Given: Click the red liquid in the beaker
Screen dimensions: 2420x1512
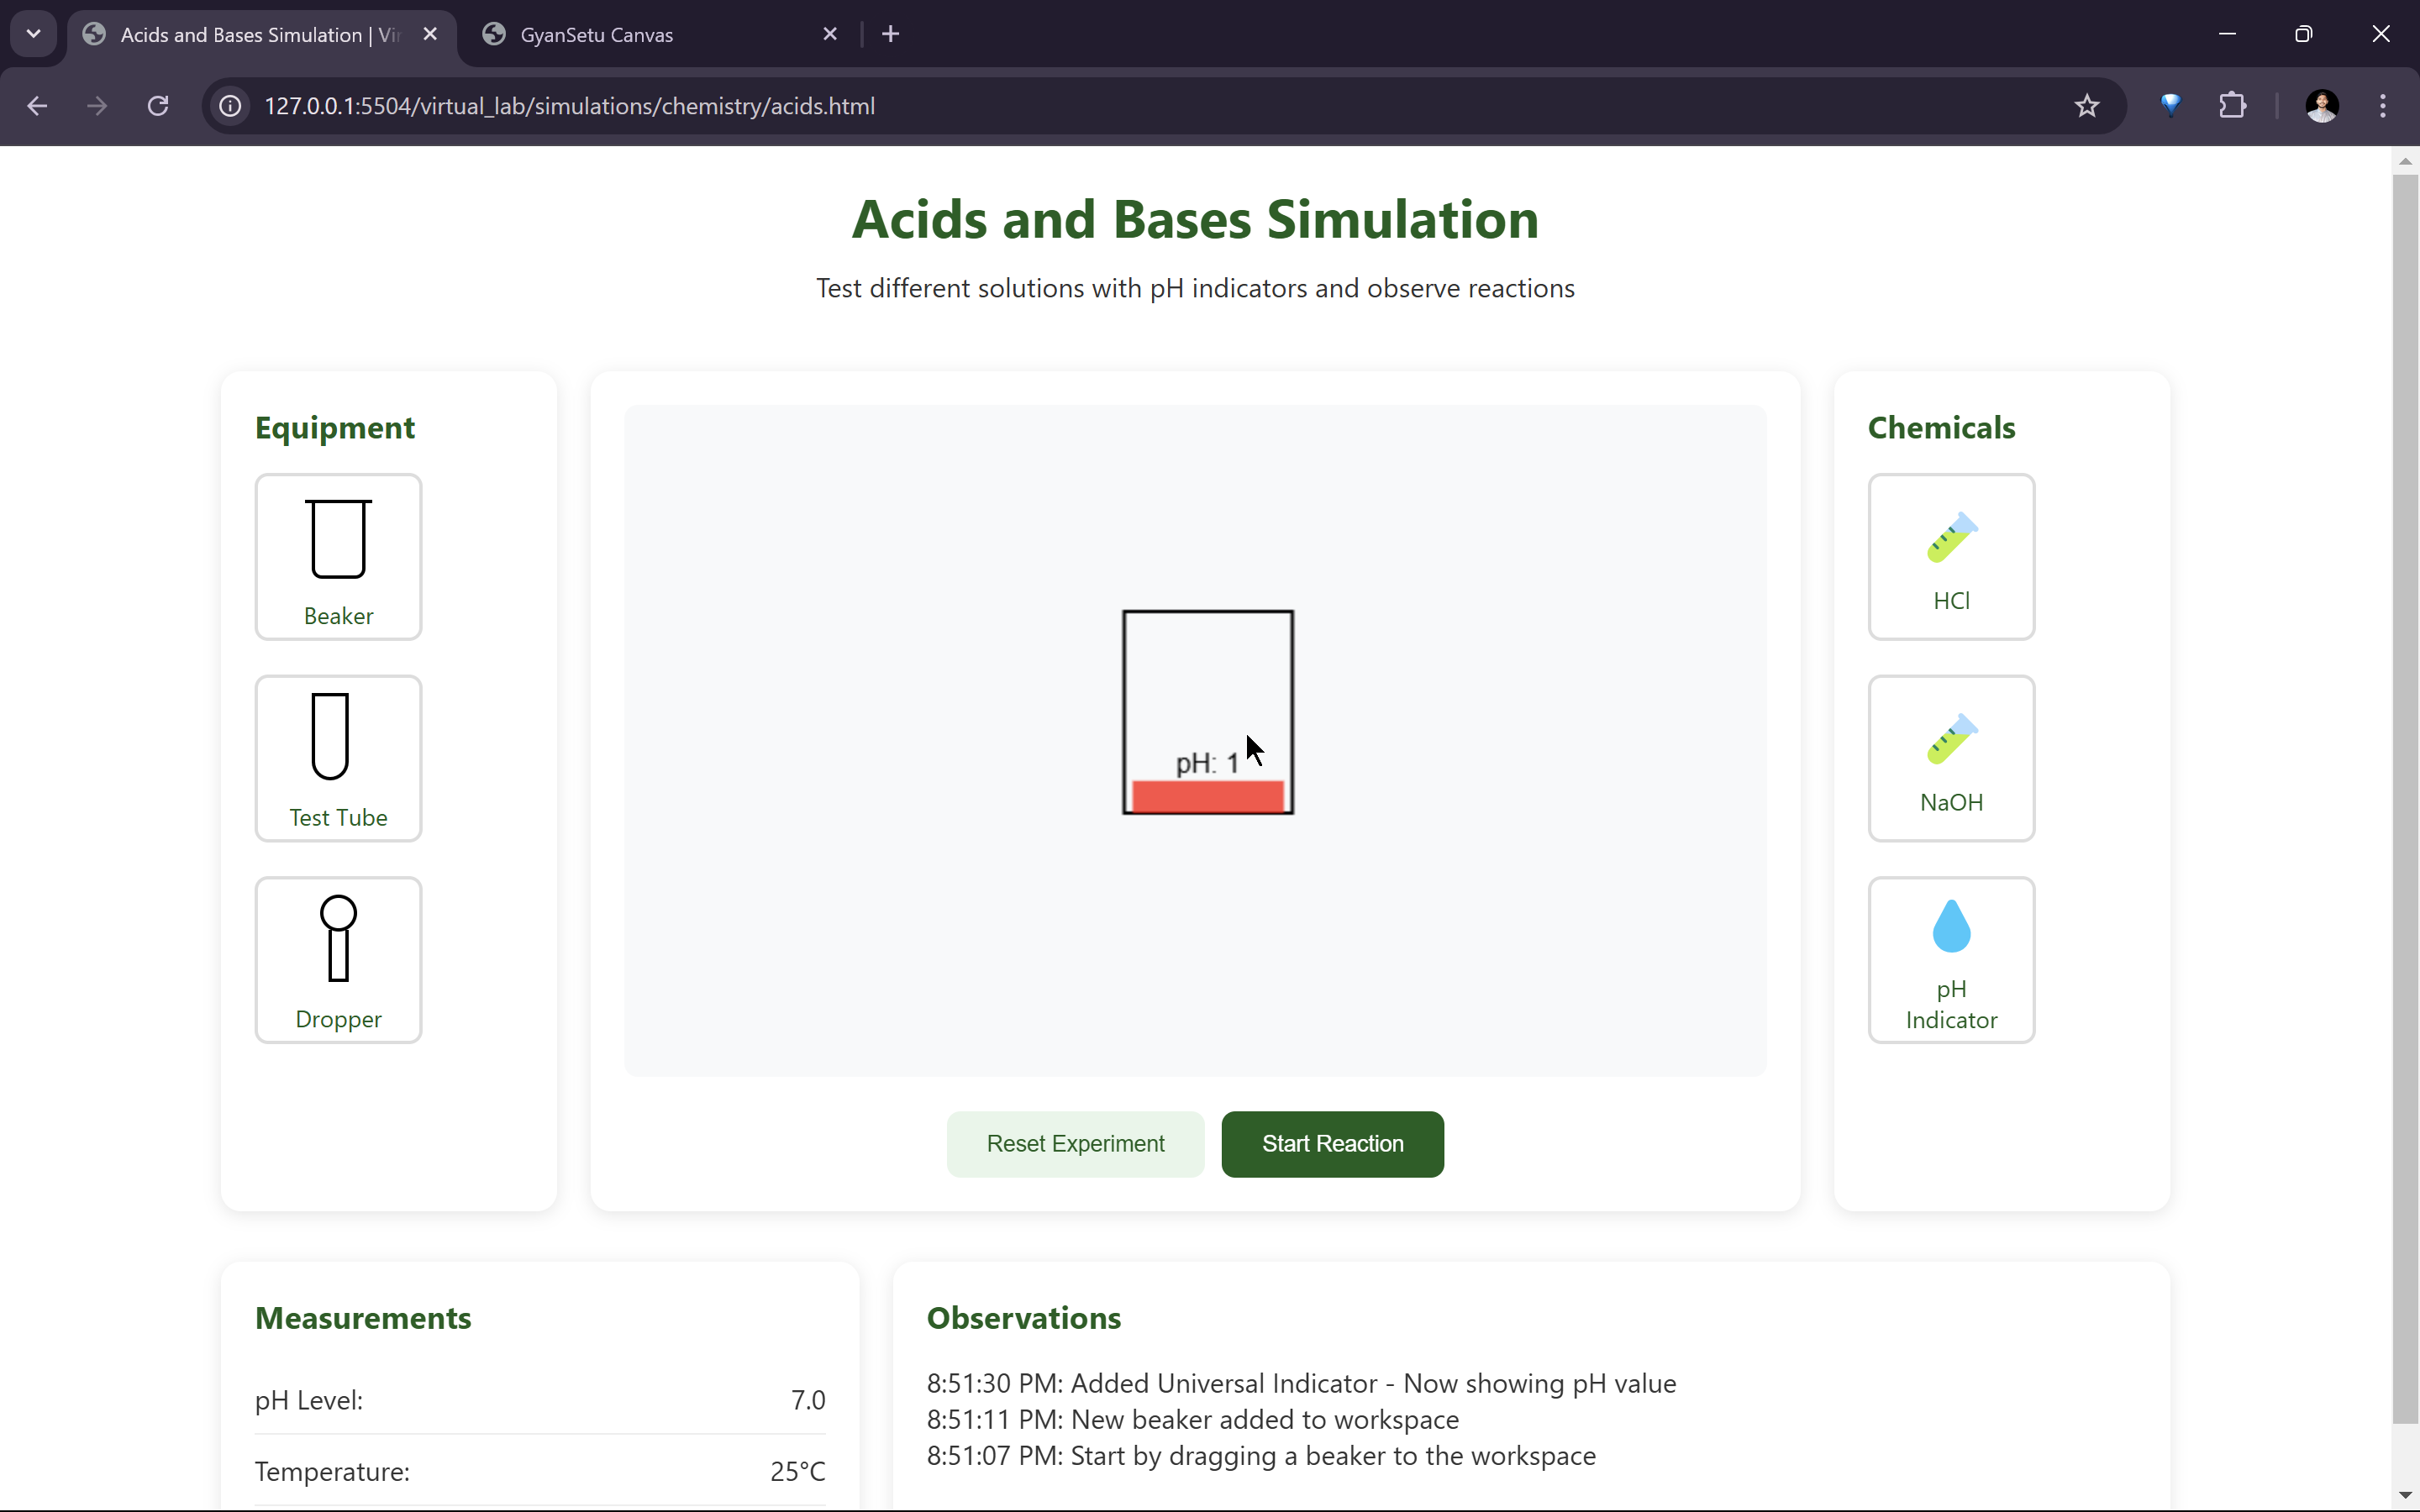Looking at the screenshot, I should click(1207, 797).
